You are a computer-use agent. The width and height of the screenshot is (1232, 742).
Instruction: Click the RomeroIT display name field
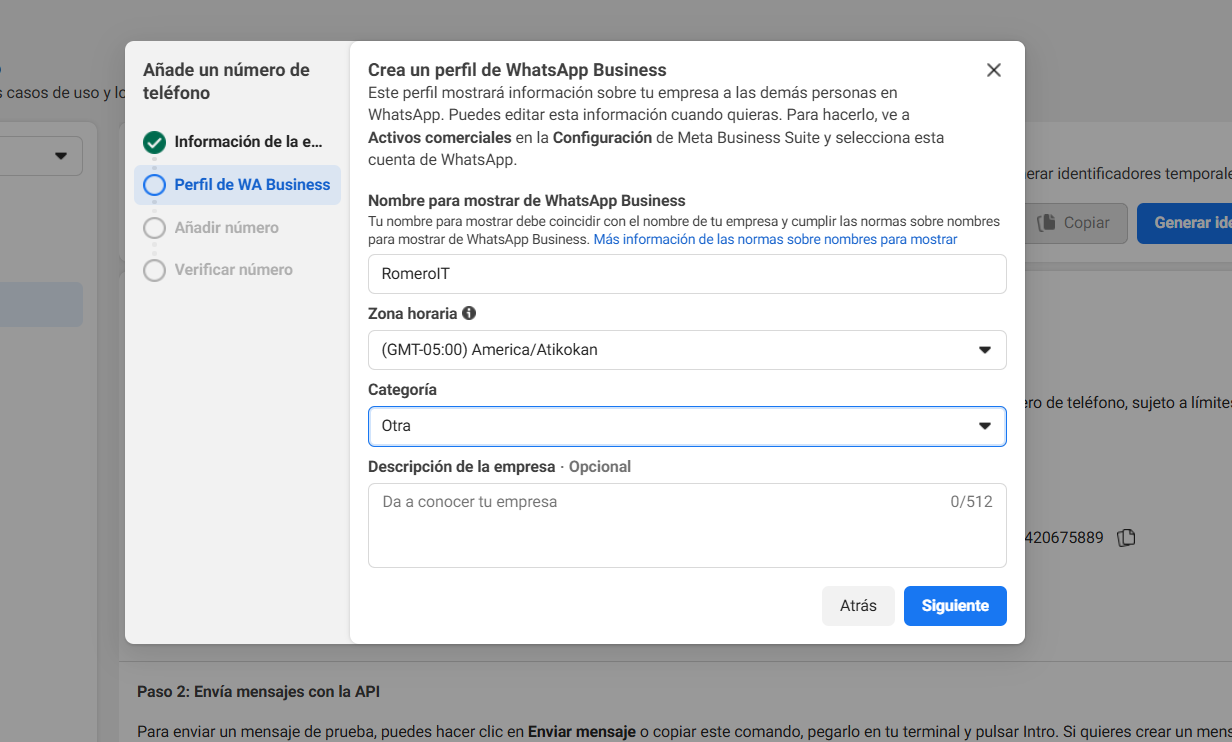point(687,274)
